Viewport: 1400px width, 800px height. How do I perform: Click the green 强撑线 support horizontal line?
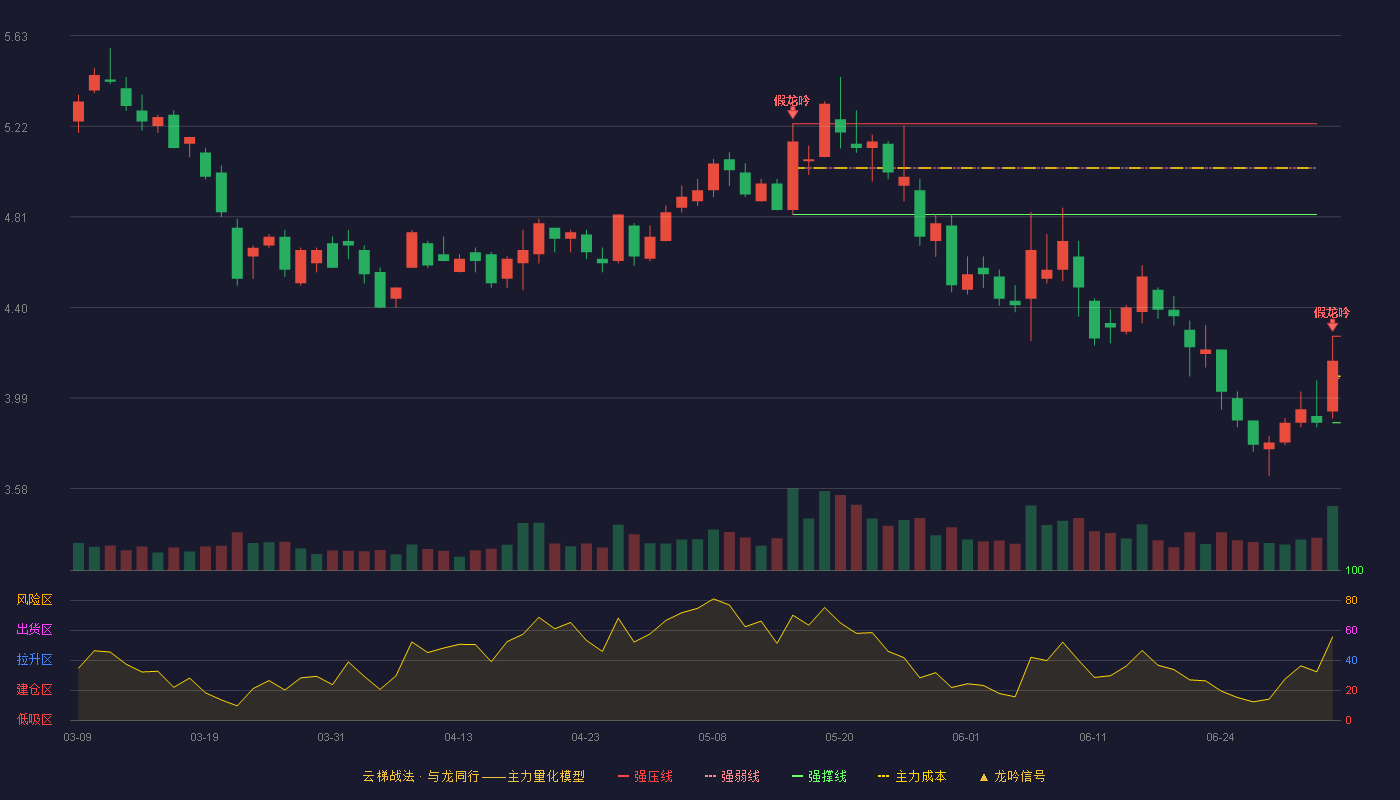1055,215
